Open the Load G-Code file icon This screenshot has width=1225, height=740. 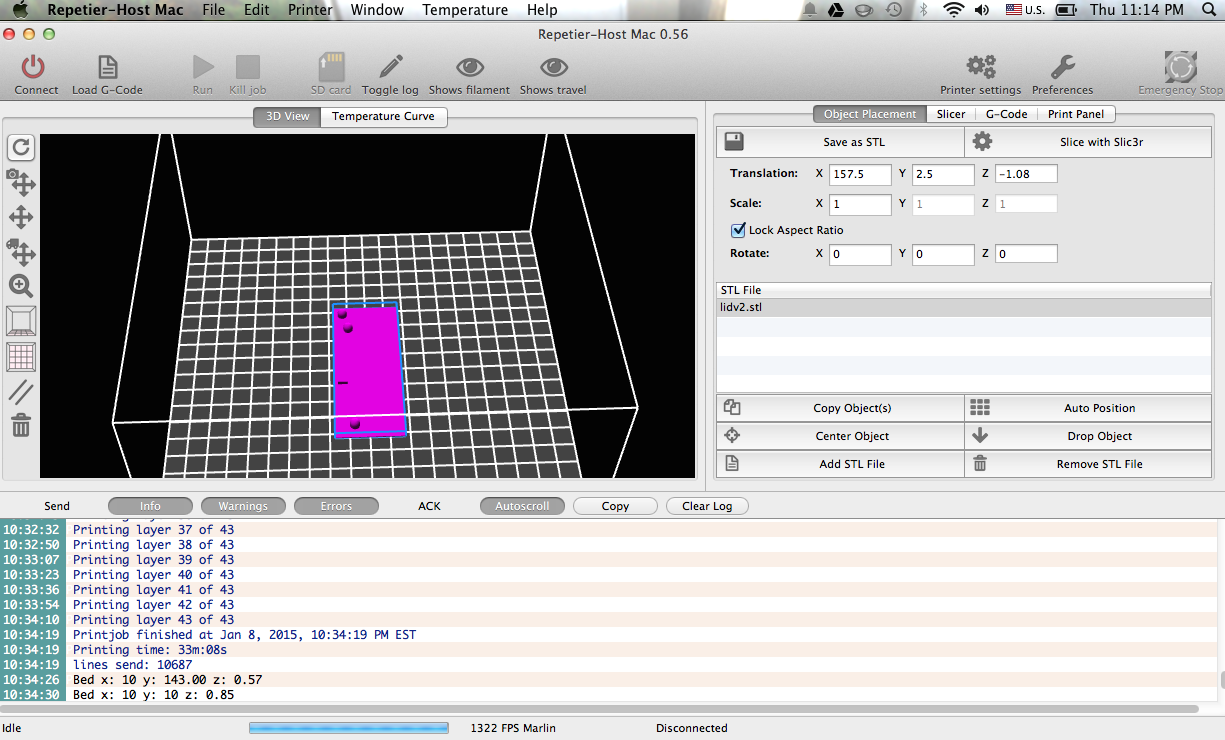(107, 67)
